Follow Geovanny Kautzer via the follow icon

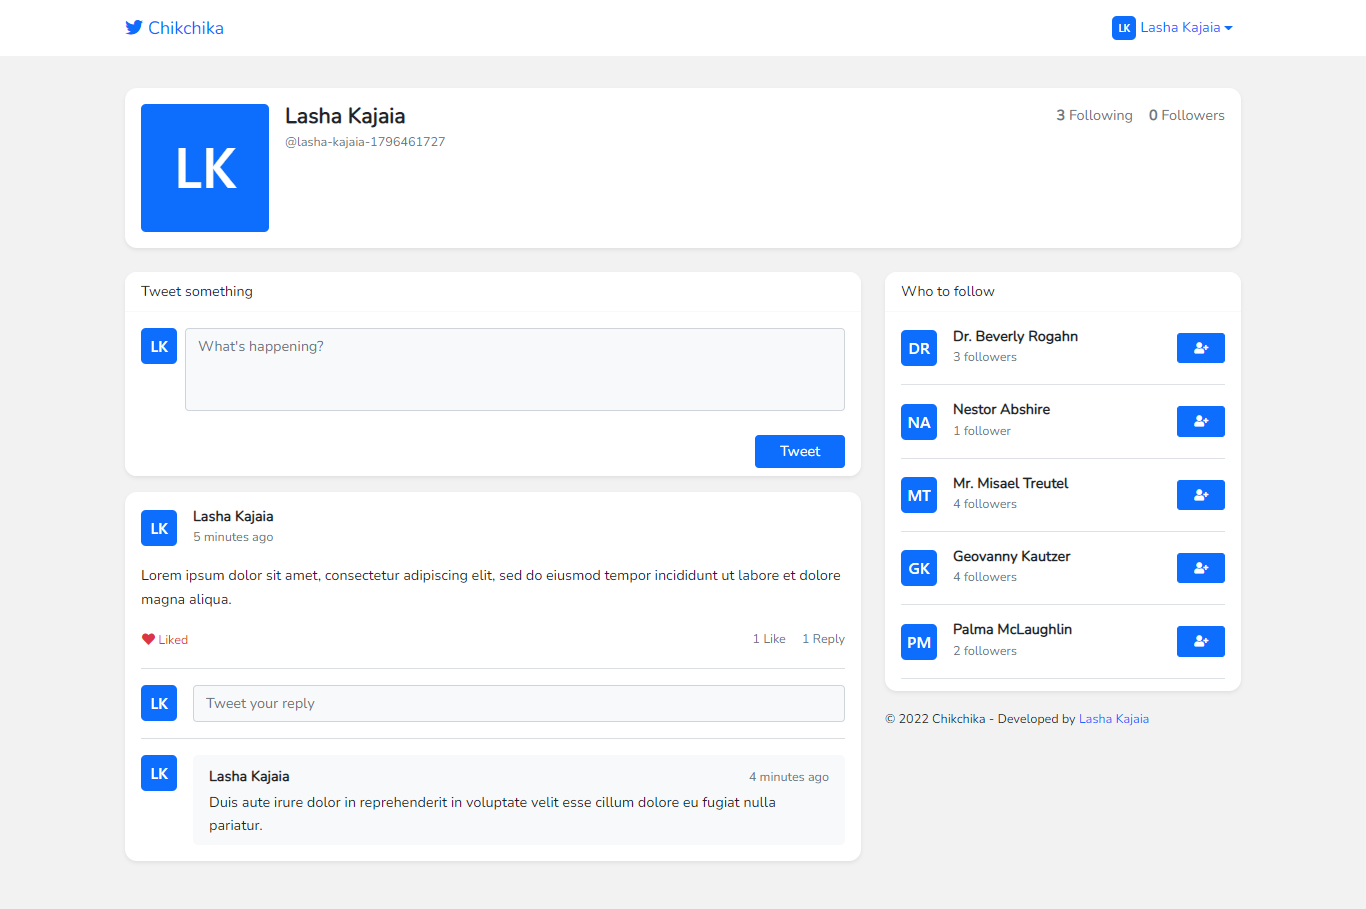1200,567
